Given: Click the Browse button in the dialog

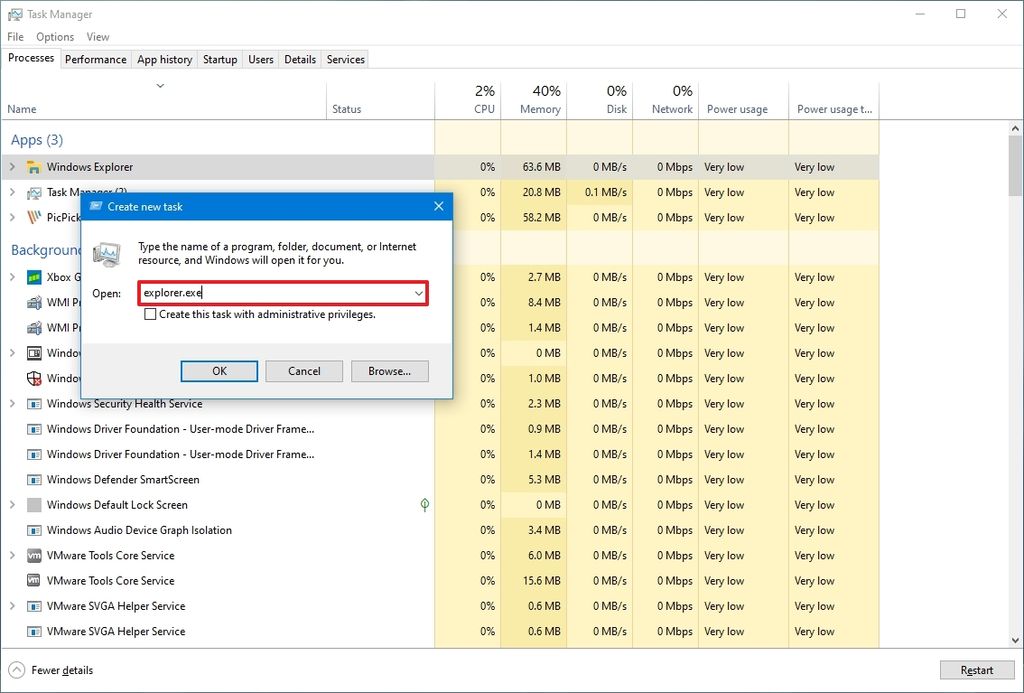Looking at the screenshot, I should pos(390,371).
